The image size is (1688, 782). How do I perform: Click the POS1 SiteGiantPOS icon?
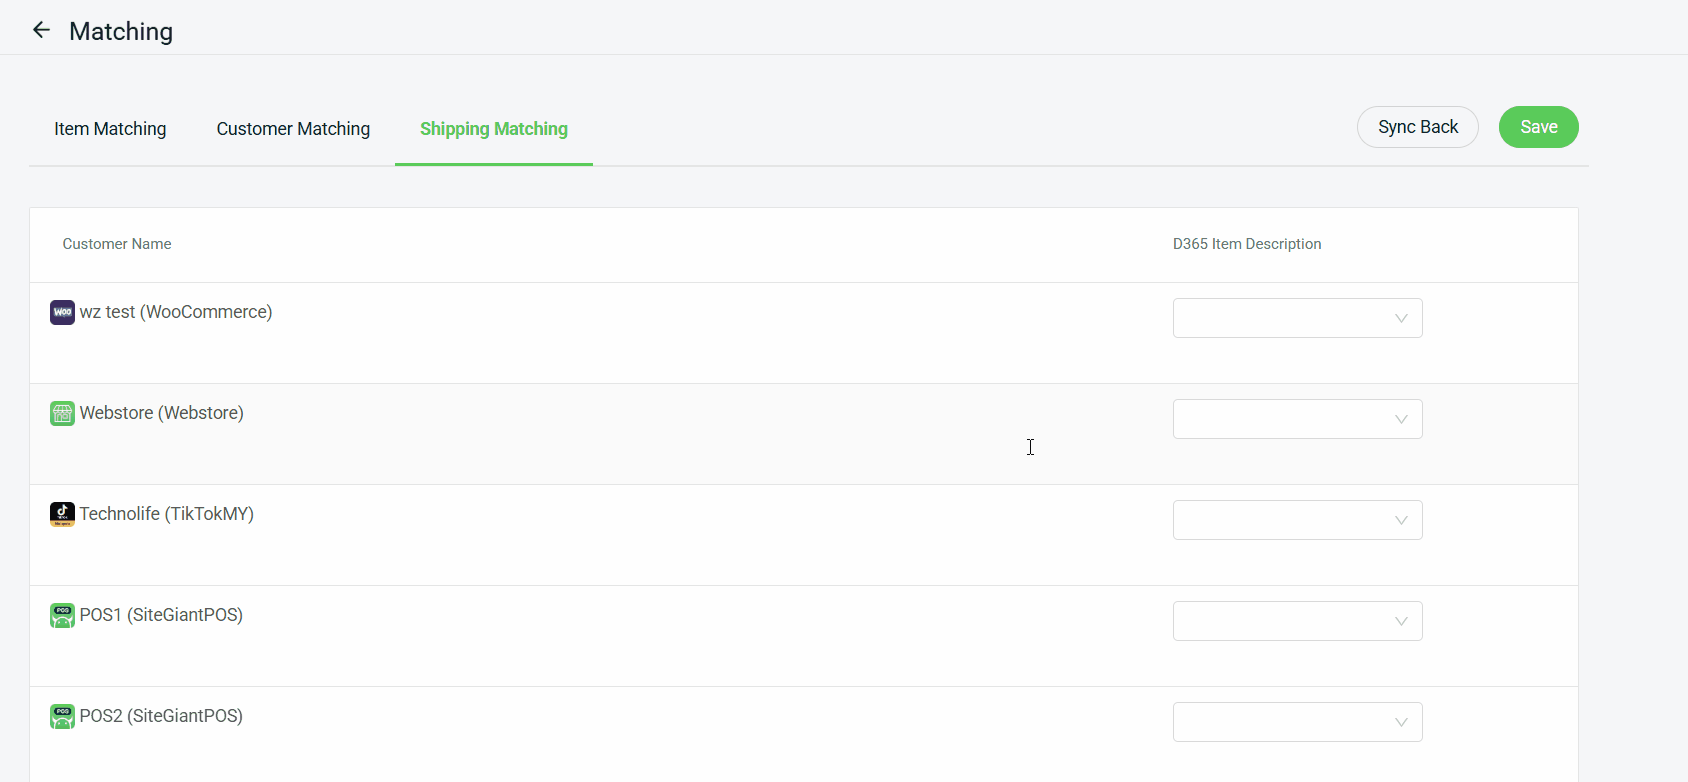click(x=62, y=616)
